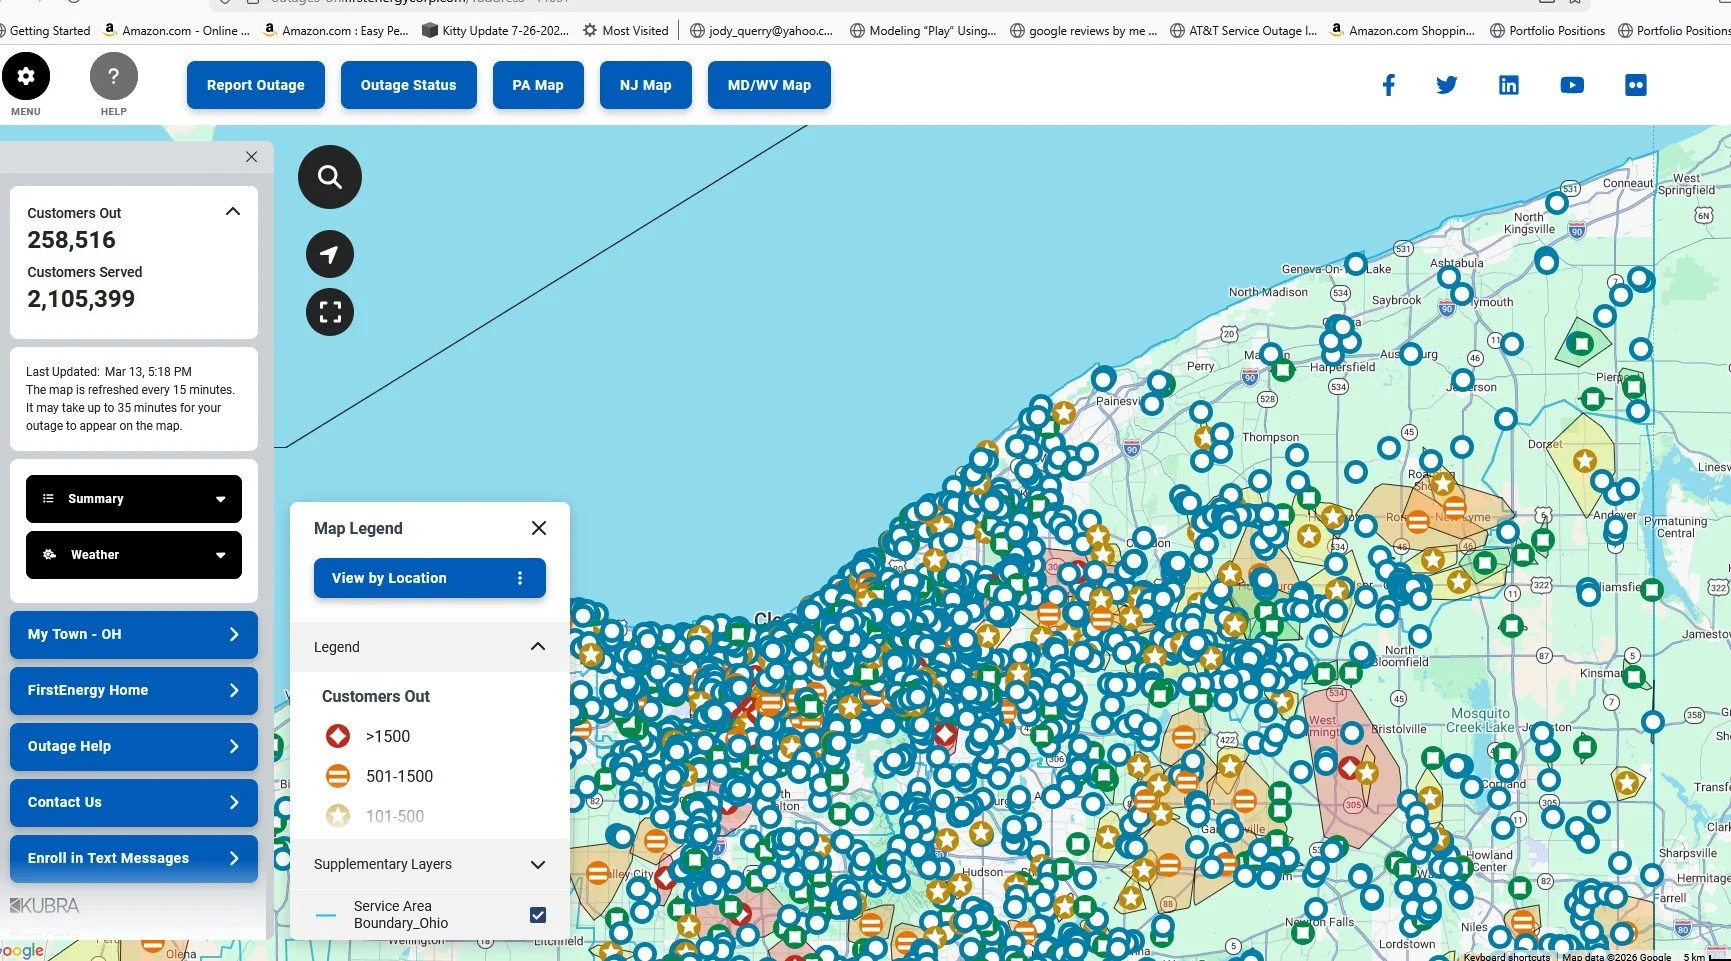The image size is (1731, 961).
Task: Expand the FirstEnergy Home chevron
Action: (x=234, y=690)
